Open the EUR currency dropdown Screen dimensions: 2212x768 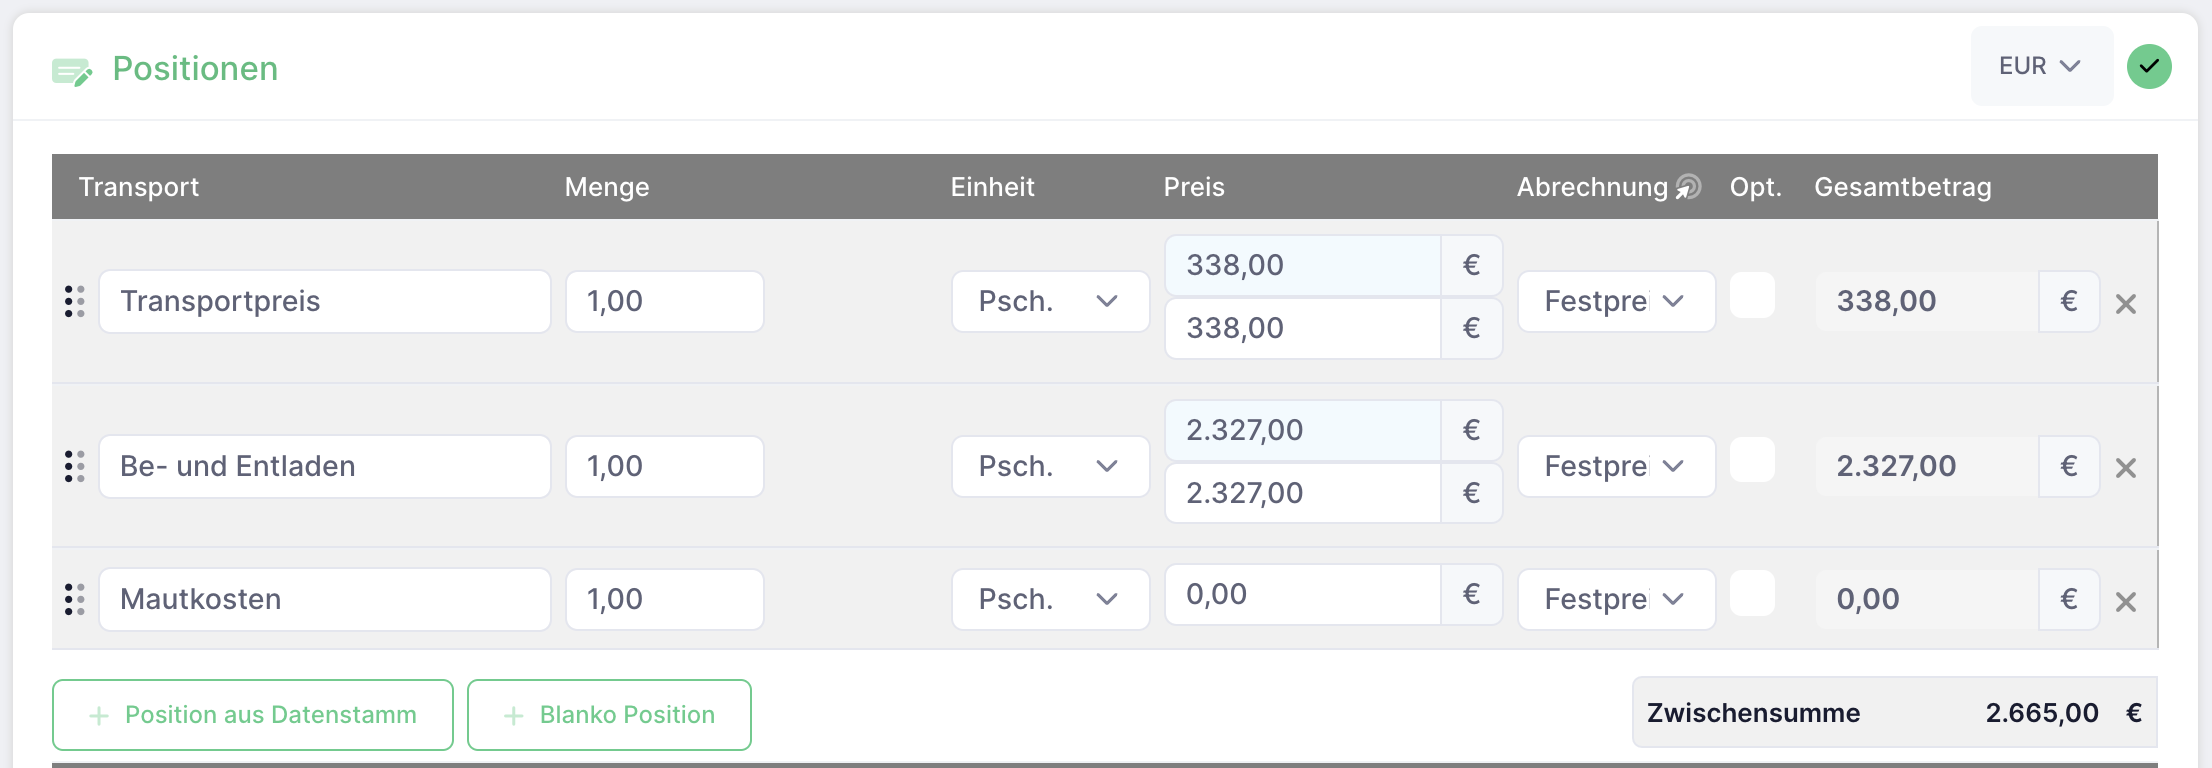(2041, 66)
